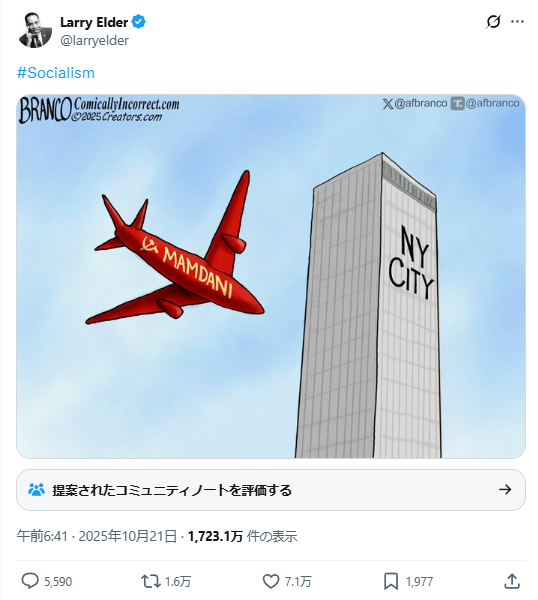Open the Larry Elder display name link
The width and height of the screenshot is (538, 600).
point(94,22)
